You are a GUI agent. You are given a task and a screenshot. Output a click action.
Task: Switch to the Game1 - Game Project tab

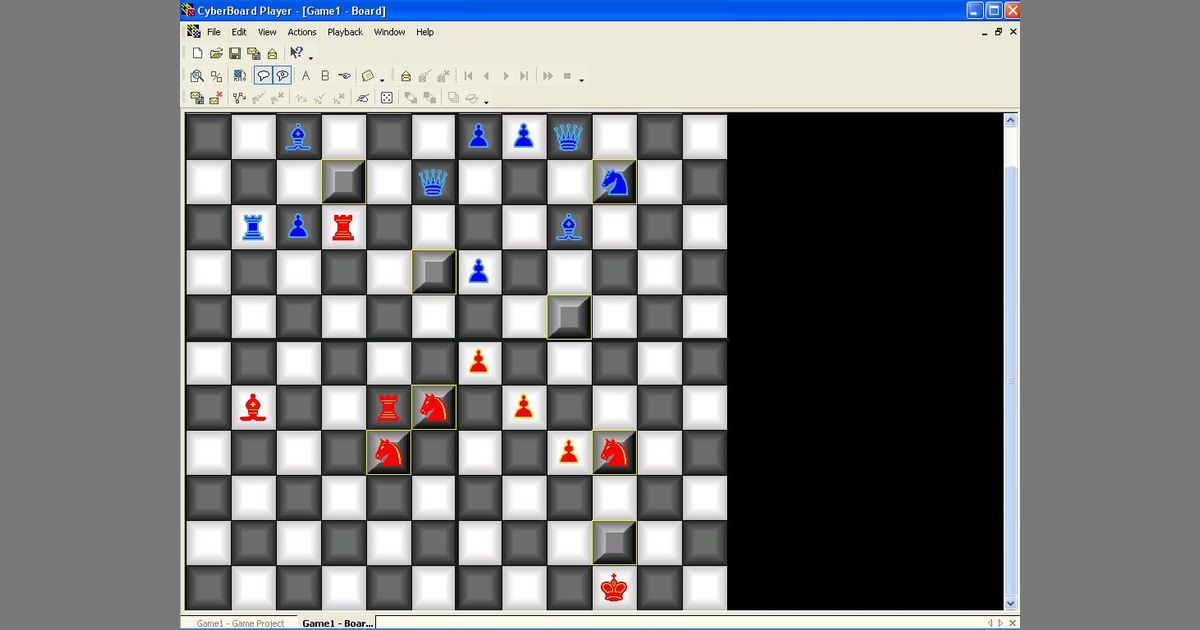pyautogui.click(x=239, y=622)
